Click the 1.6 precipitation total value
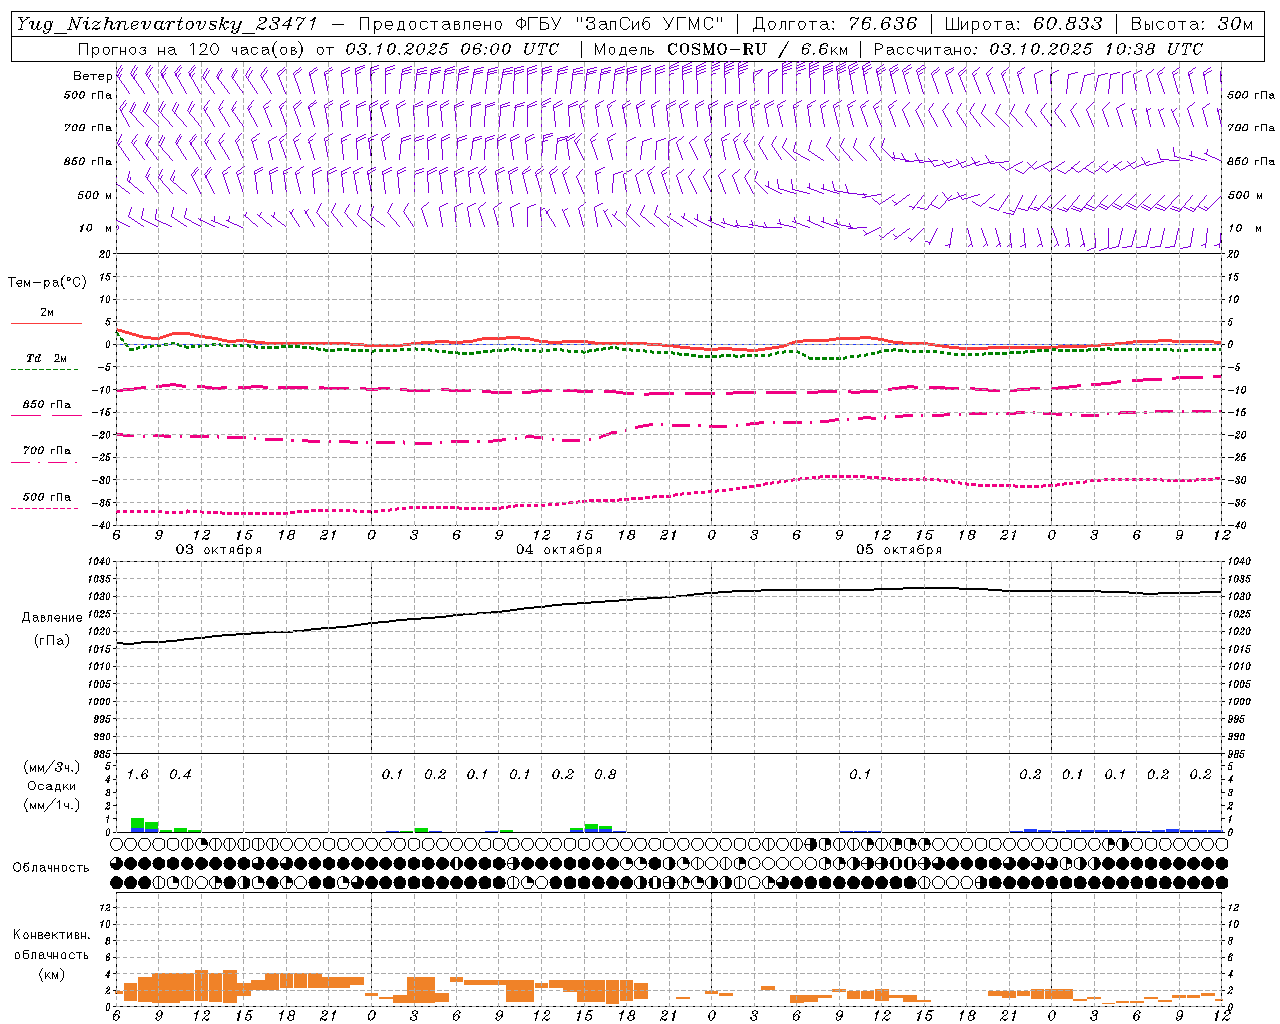 138,775
